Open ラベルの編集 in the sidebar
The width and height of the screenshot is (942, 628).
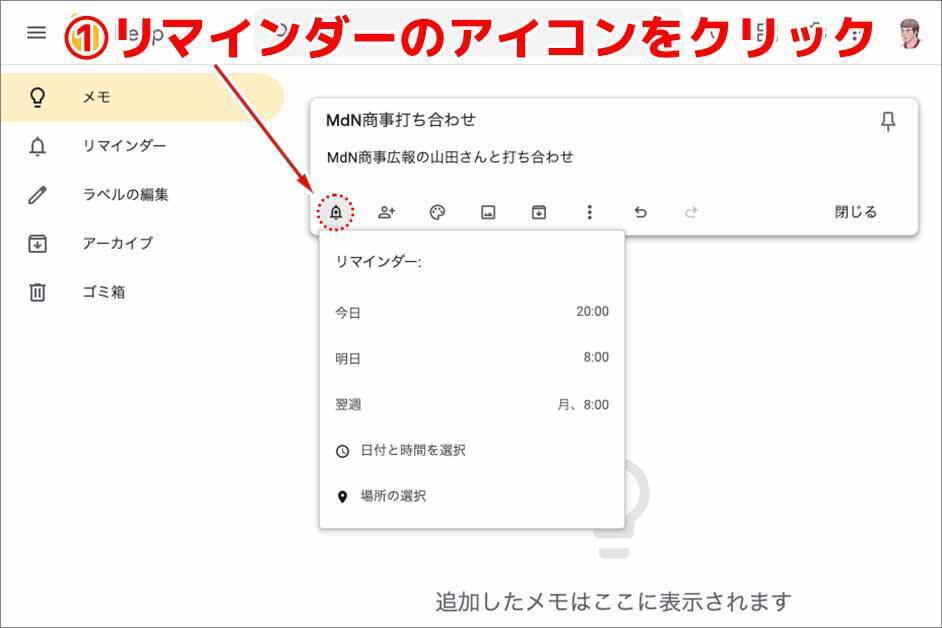point(125,195)
